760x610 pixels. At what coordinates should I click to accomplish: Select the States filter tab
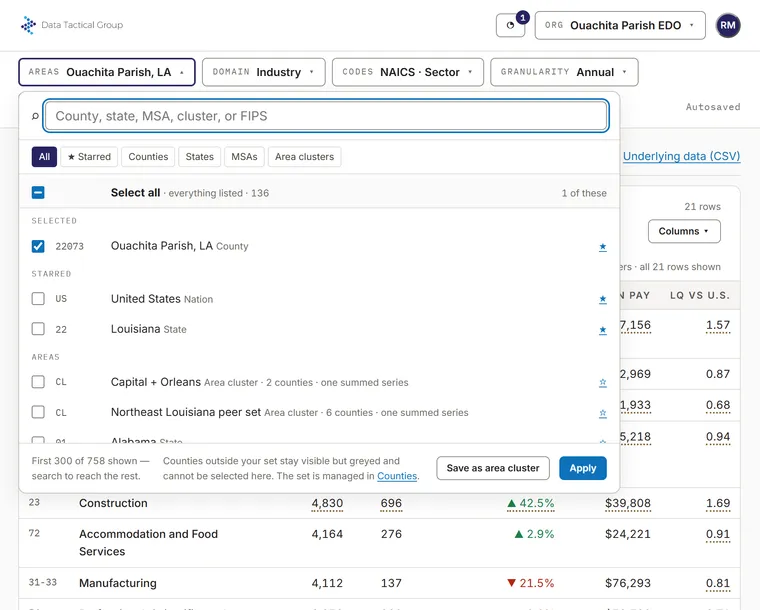click(199, 157)
